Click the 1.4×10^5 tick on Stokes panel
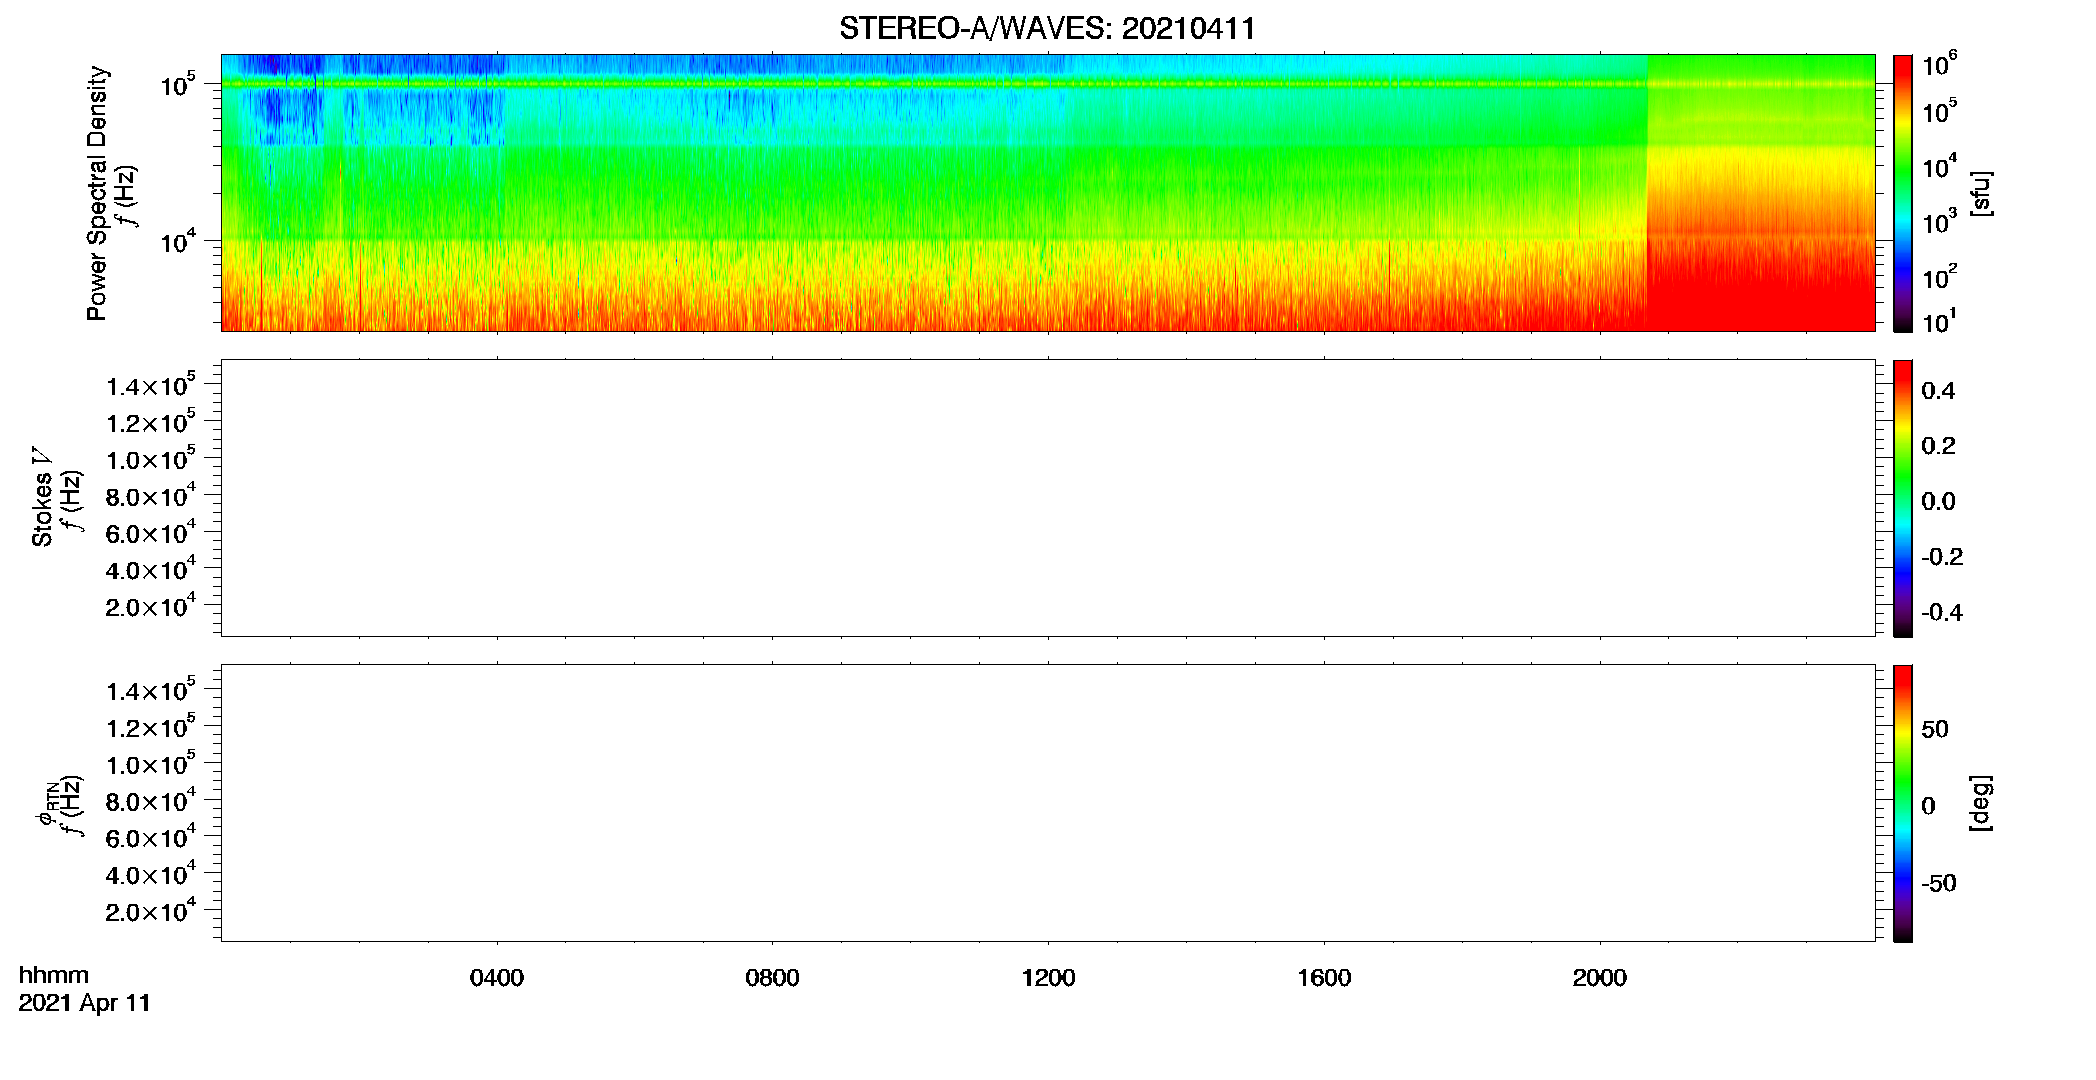This screenshot has width=2096, height=1080. click(x=150, y=384)
